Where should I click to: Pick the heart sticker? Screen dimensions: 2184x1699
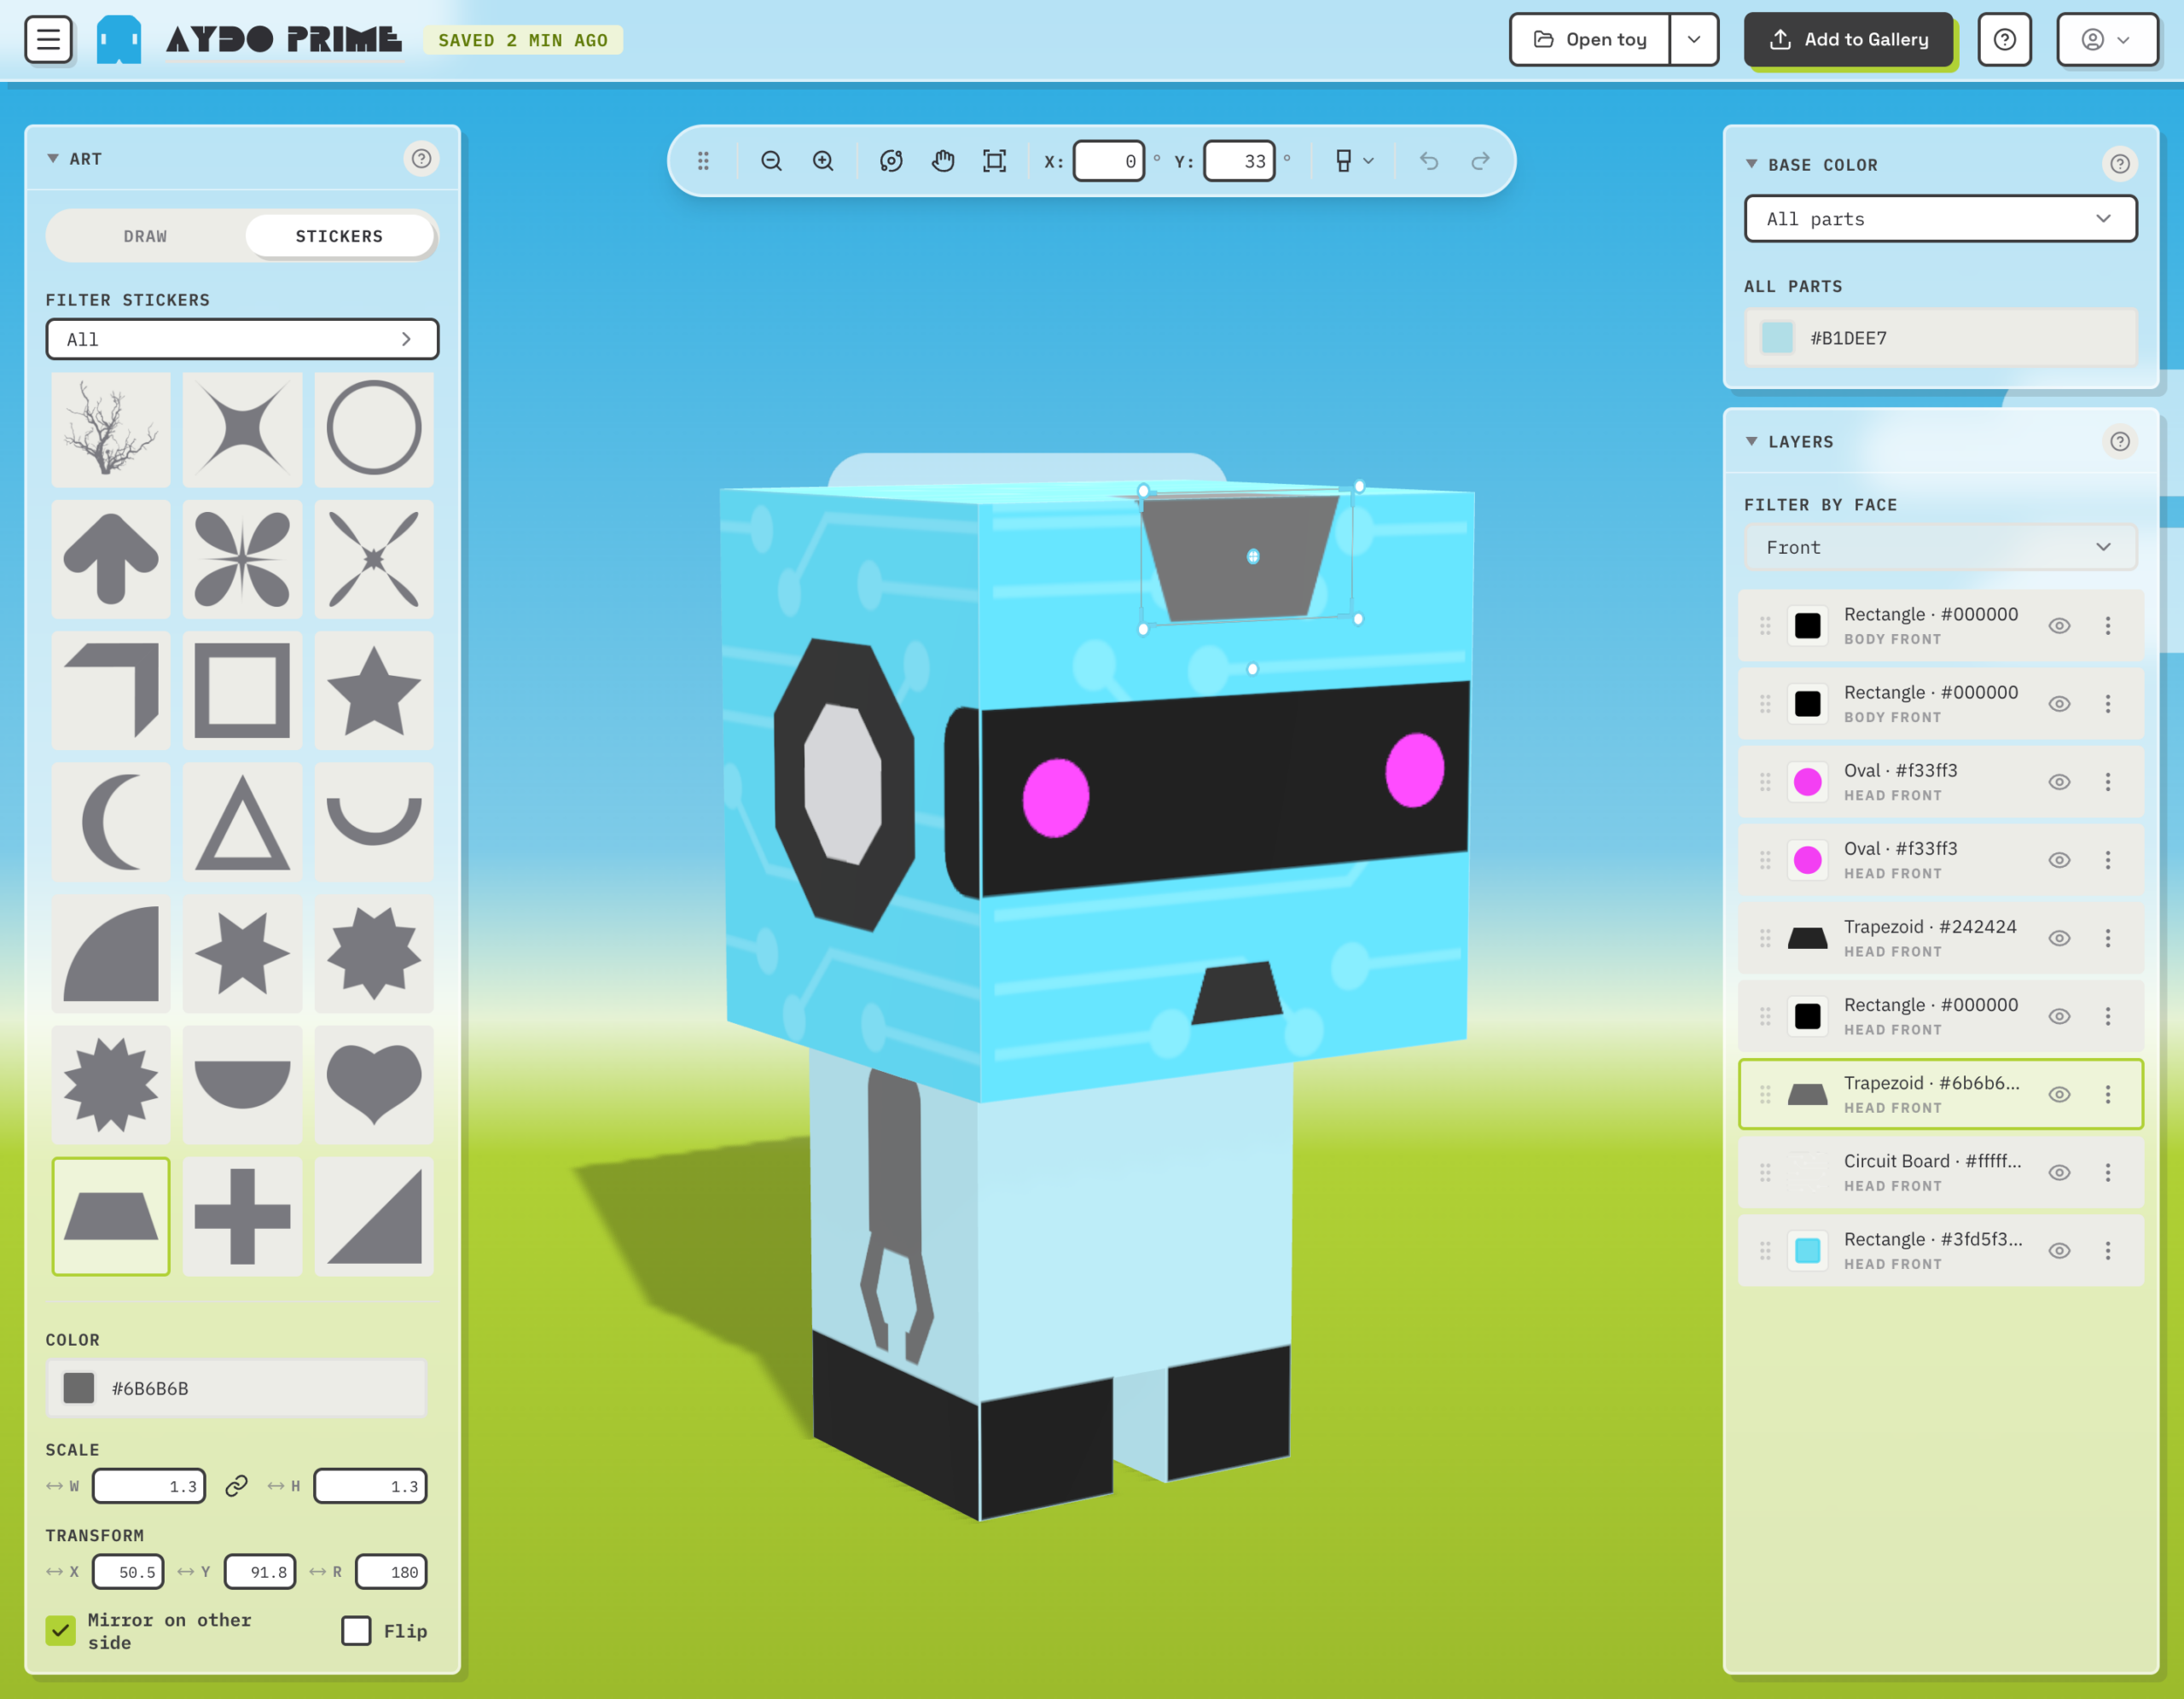point(374,1085)
